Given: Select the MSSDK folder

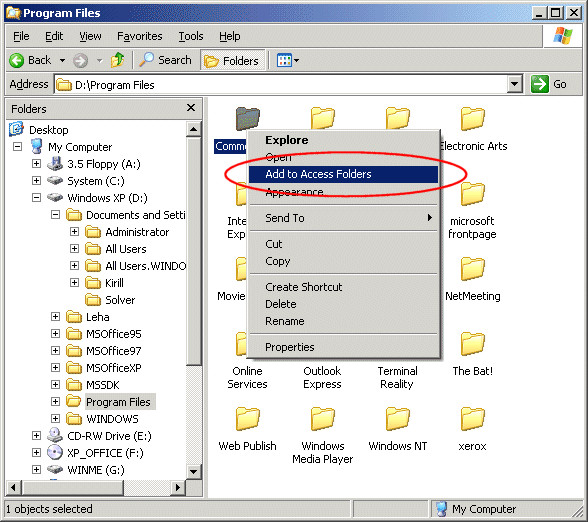Looking at the screenshot, I should 103,385.
